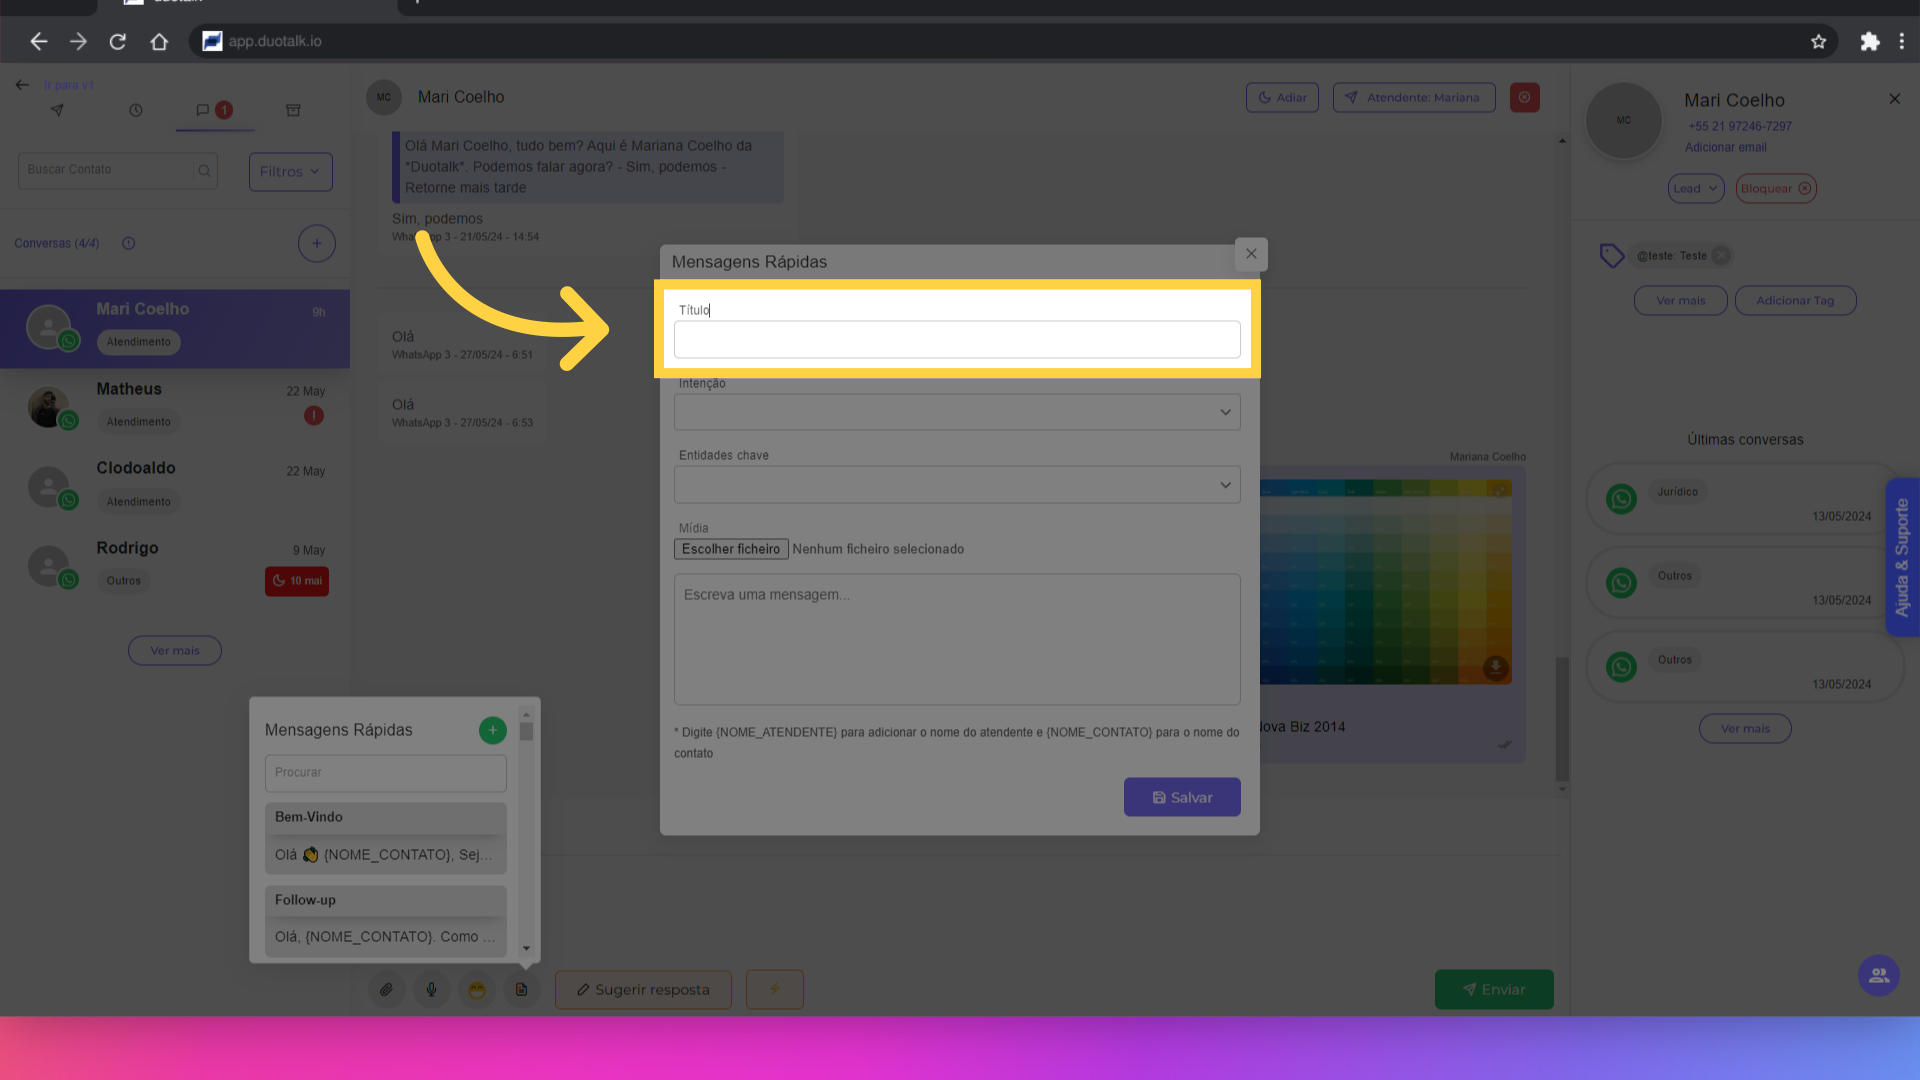Screen dimensions: 1920x1080
Task: Click the attachment paperclip icon
Action: pos(386,990)
